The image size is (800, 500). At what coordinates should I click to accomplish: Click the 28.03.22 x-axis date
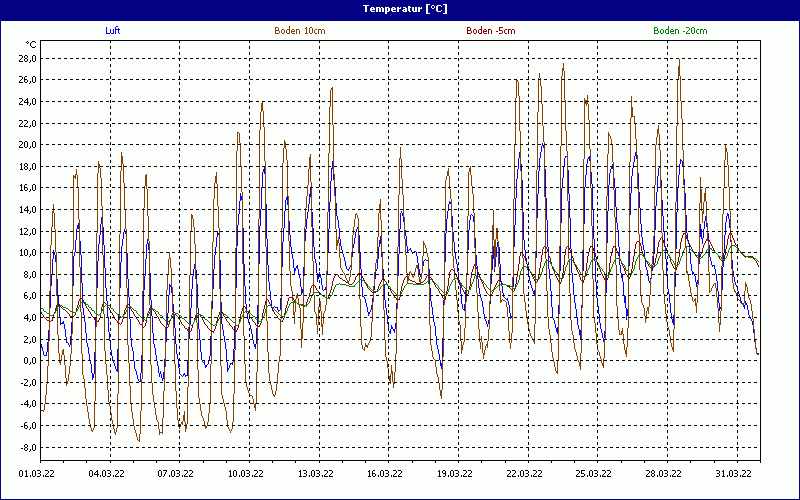[x=663, y=474]
